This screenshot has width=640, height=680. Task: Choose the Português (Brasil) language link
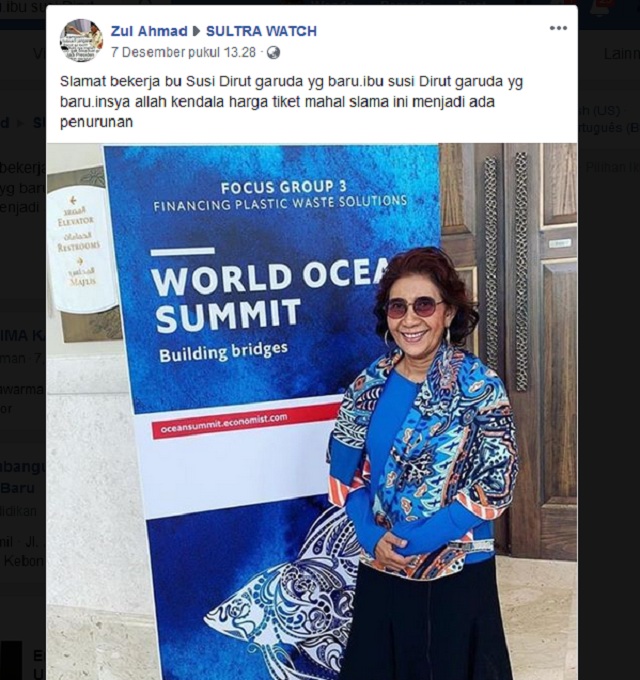tap(607, 128)
